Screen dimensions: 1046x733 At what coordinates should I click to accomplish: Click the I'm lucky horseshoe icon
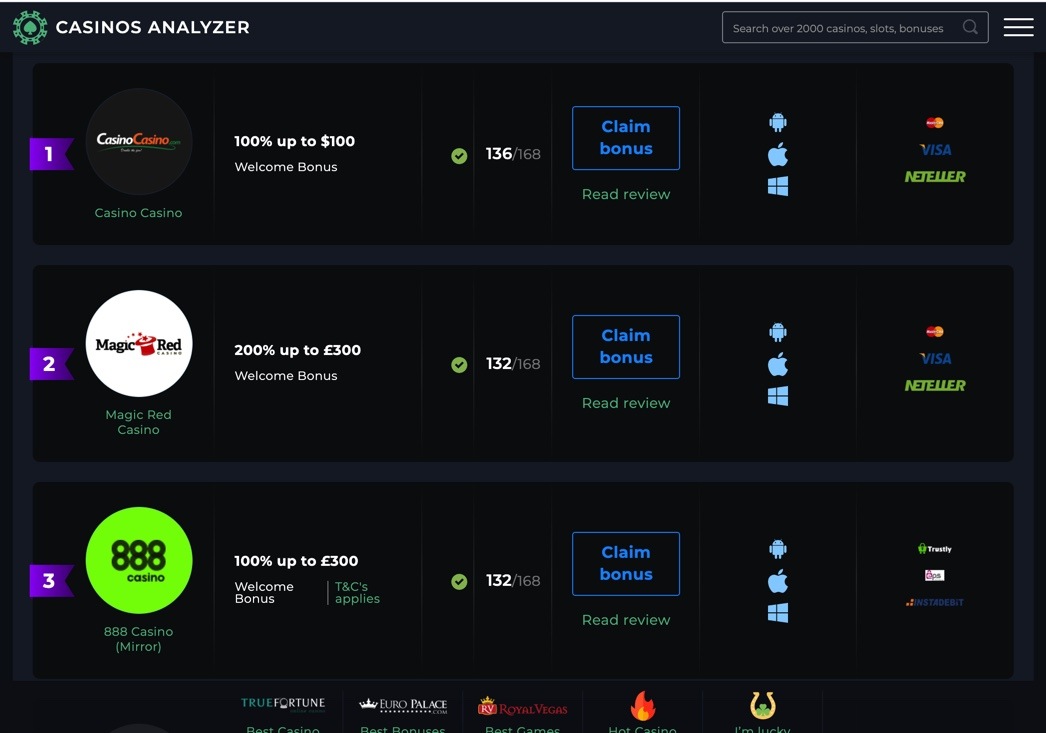(x=762, y=705)
